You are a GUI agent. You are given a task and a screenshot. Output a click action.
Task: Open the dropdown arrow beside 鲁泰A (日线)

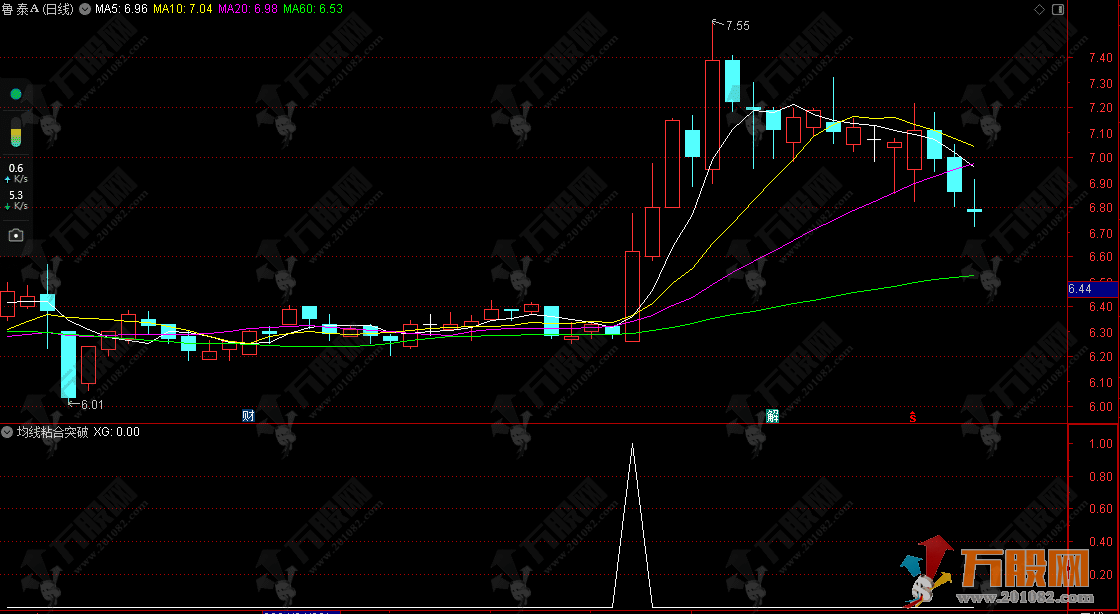click(86, 9)
